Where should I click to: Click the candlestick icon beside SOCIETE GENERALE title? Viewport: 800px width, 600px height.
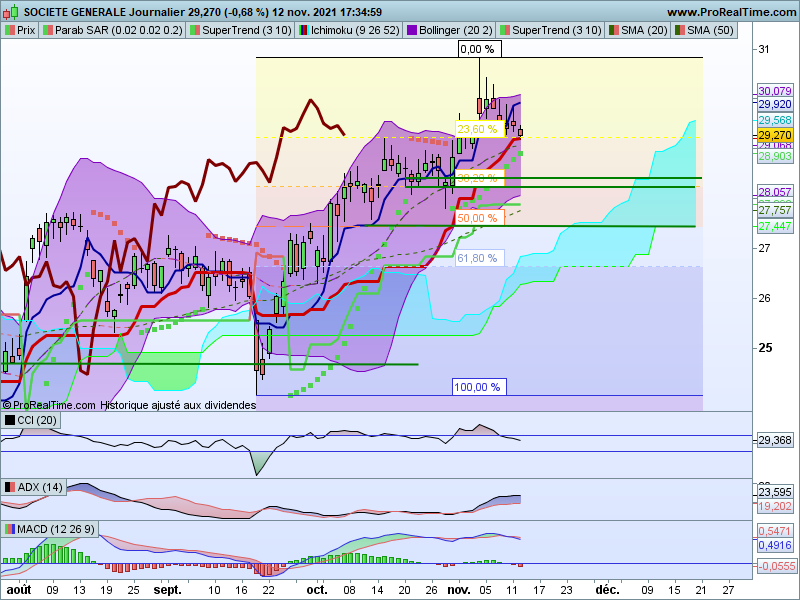click(x=11, y=11)
